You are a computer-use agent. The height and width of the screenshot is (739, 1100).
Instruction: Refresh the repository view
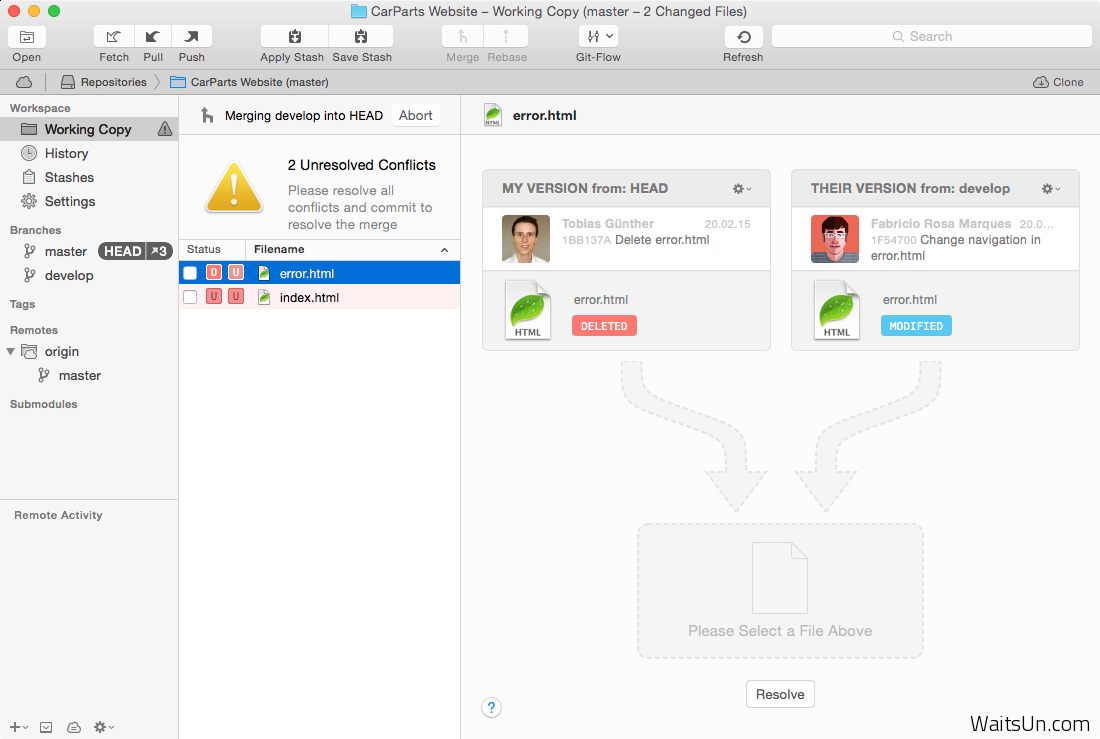coord(743,37)
